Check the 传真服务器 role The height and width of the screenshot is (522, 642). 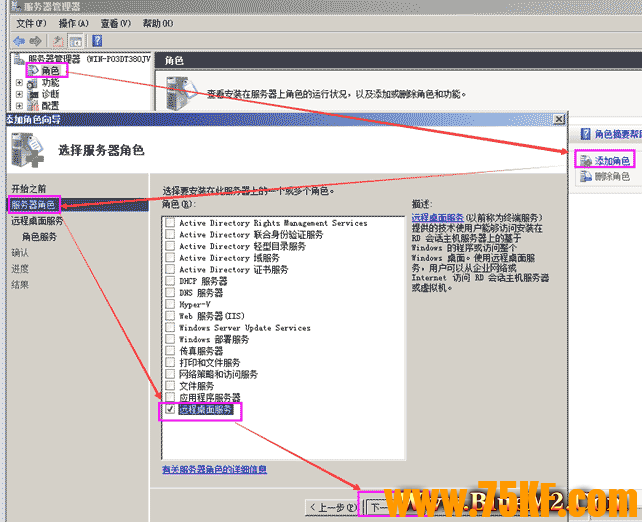pos(170,350)
